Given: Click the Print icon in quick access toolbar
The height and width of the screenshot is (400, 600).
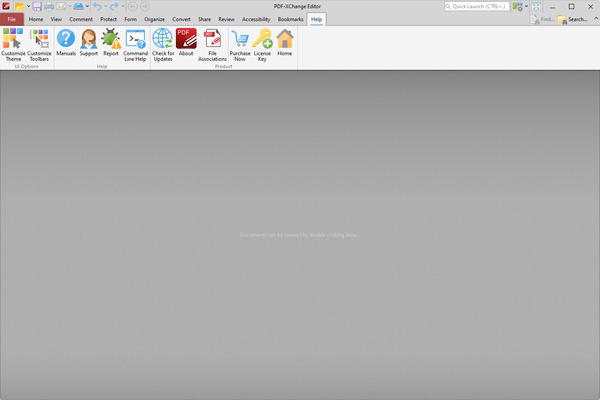Looking at the screenshot, I should pyautogui.click(x=49, y=6).
